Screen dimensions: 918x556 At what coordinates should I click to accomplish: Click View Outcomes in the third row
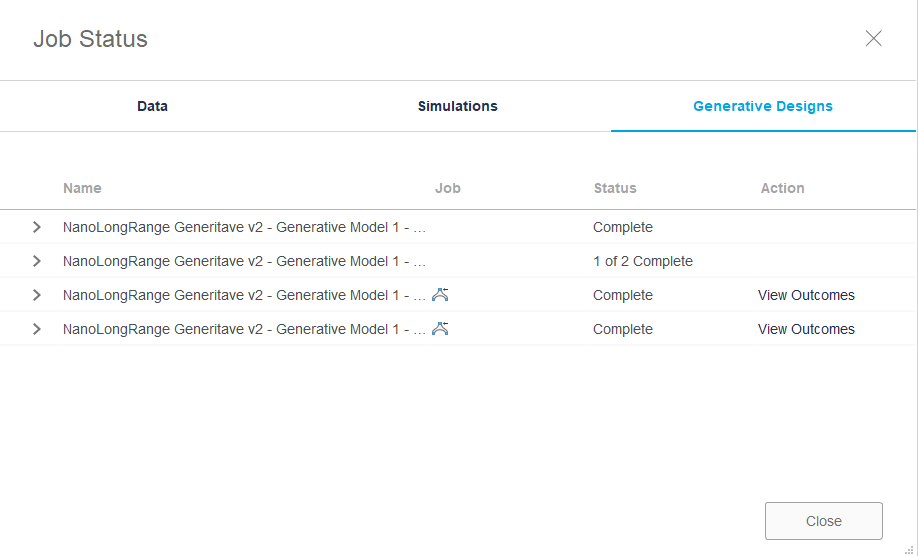click(806, 295)
